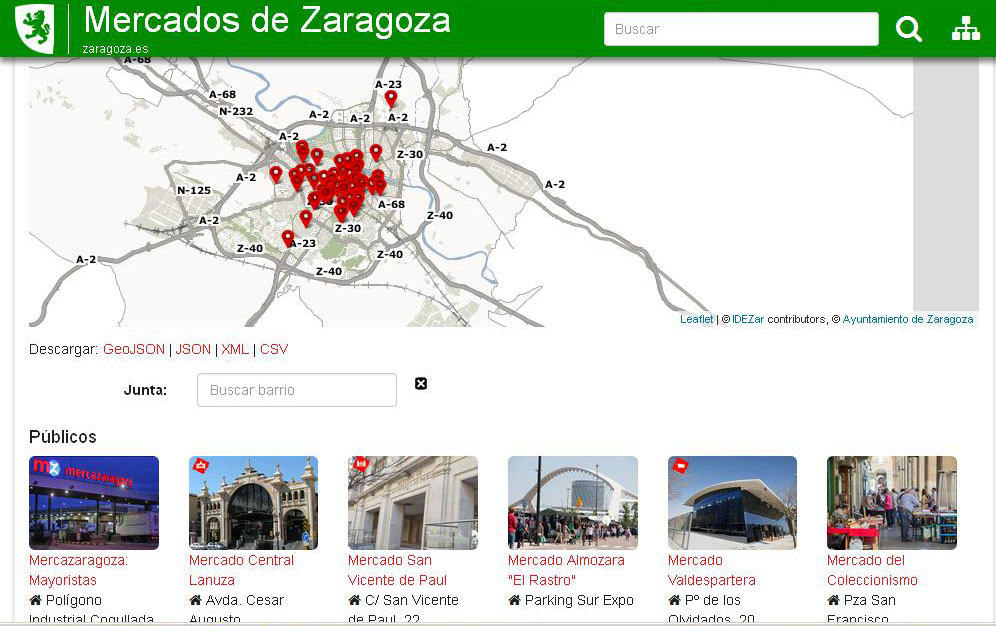
Task: Download the XML file
Action: (x=235, y=349)
